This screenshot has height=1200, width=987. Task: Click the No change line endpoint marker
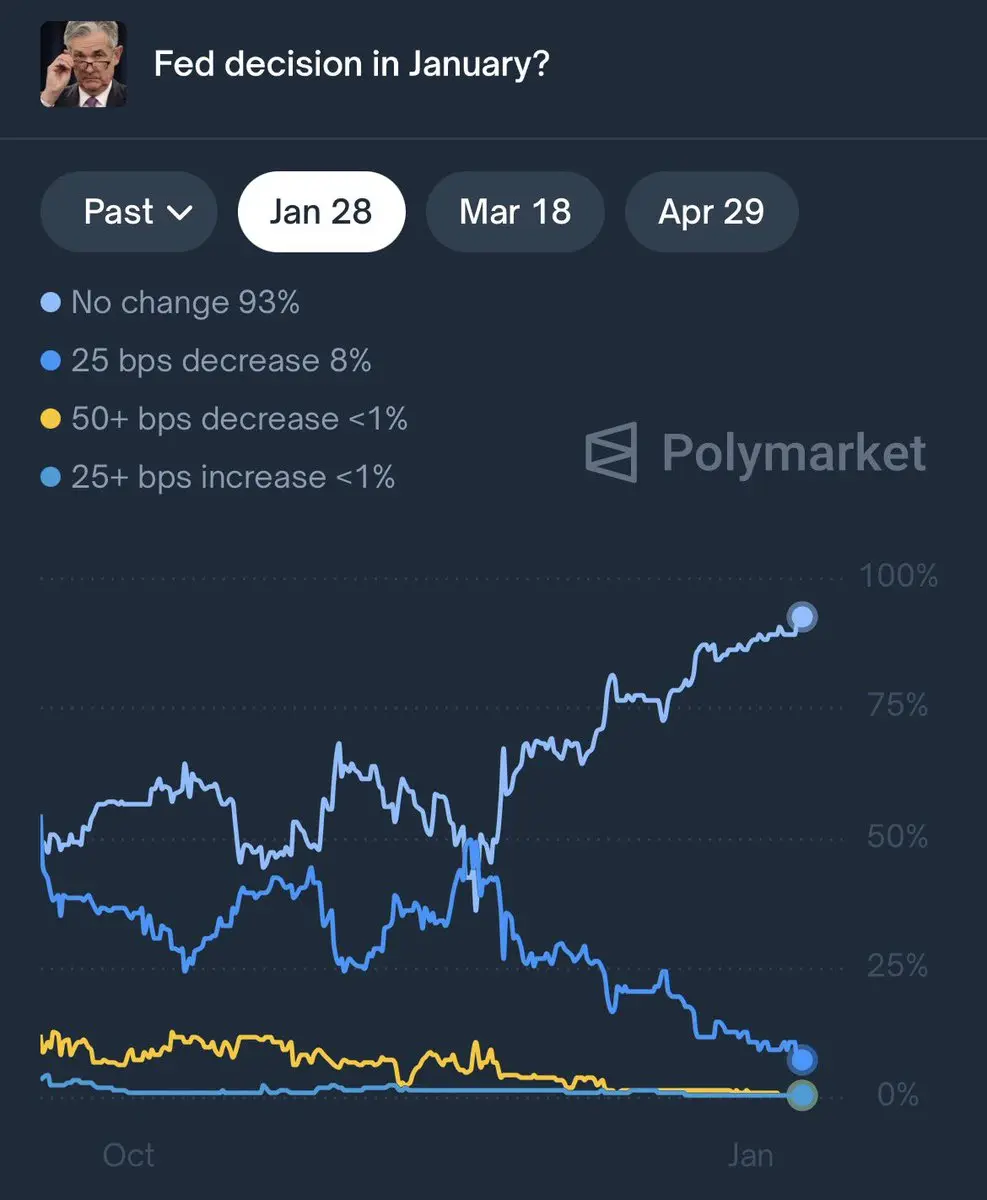802,618
